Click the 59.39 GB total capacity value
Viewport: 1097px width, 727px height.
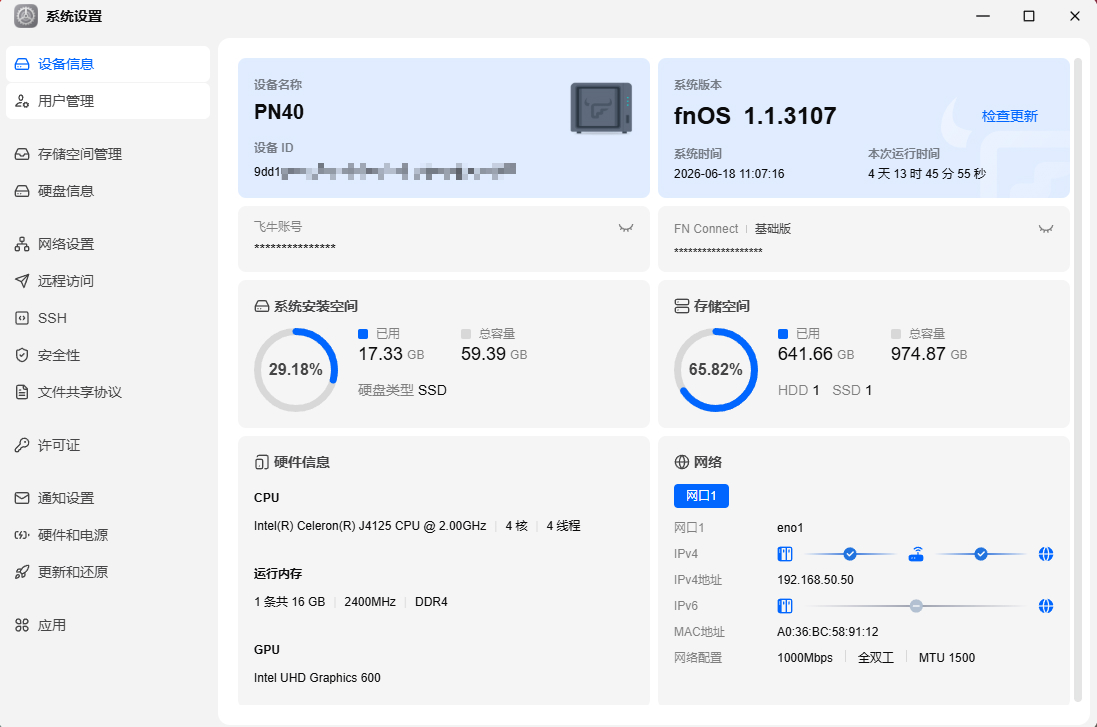coord(494,354)
